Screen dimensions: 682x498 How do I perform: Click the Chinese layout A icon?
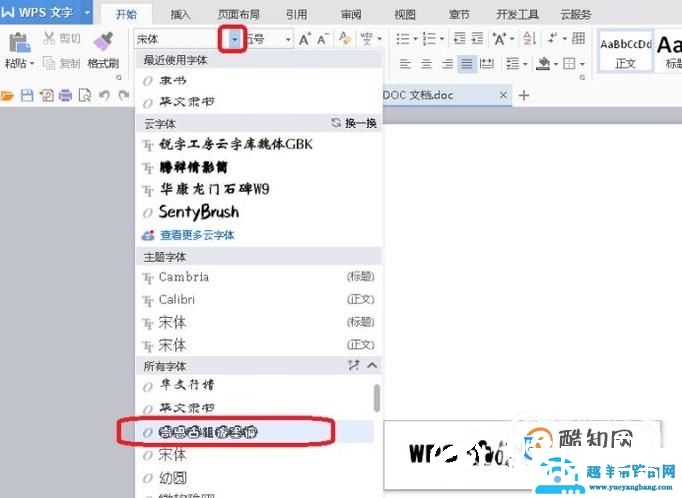click(499, 39)
